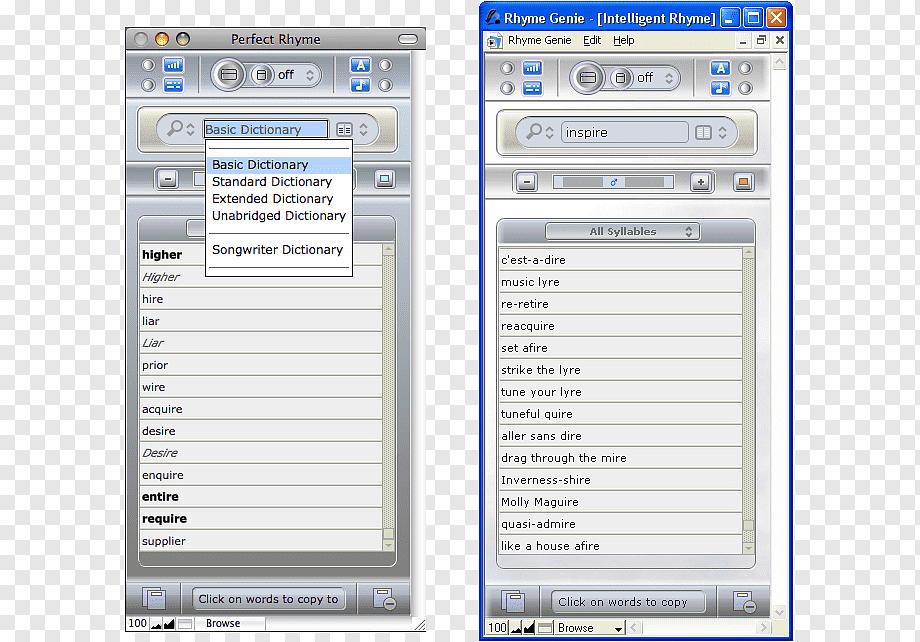The height and width of the screenshot is (642, 920).
Task: Click the dashed lines icon in Perfect Rhyme window
Action: [x=173, y=85]
